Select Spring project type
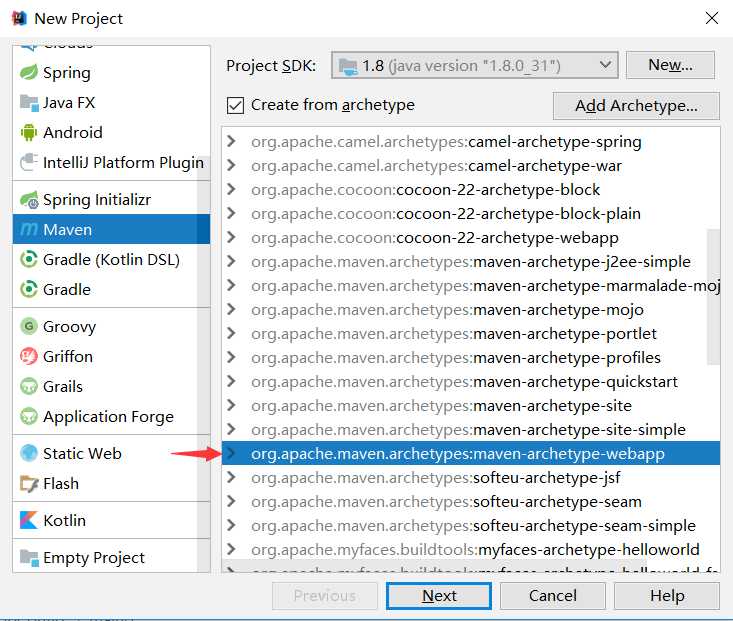Viewport: 733px width, 621px height. (111, 72)
